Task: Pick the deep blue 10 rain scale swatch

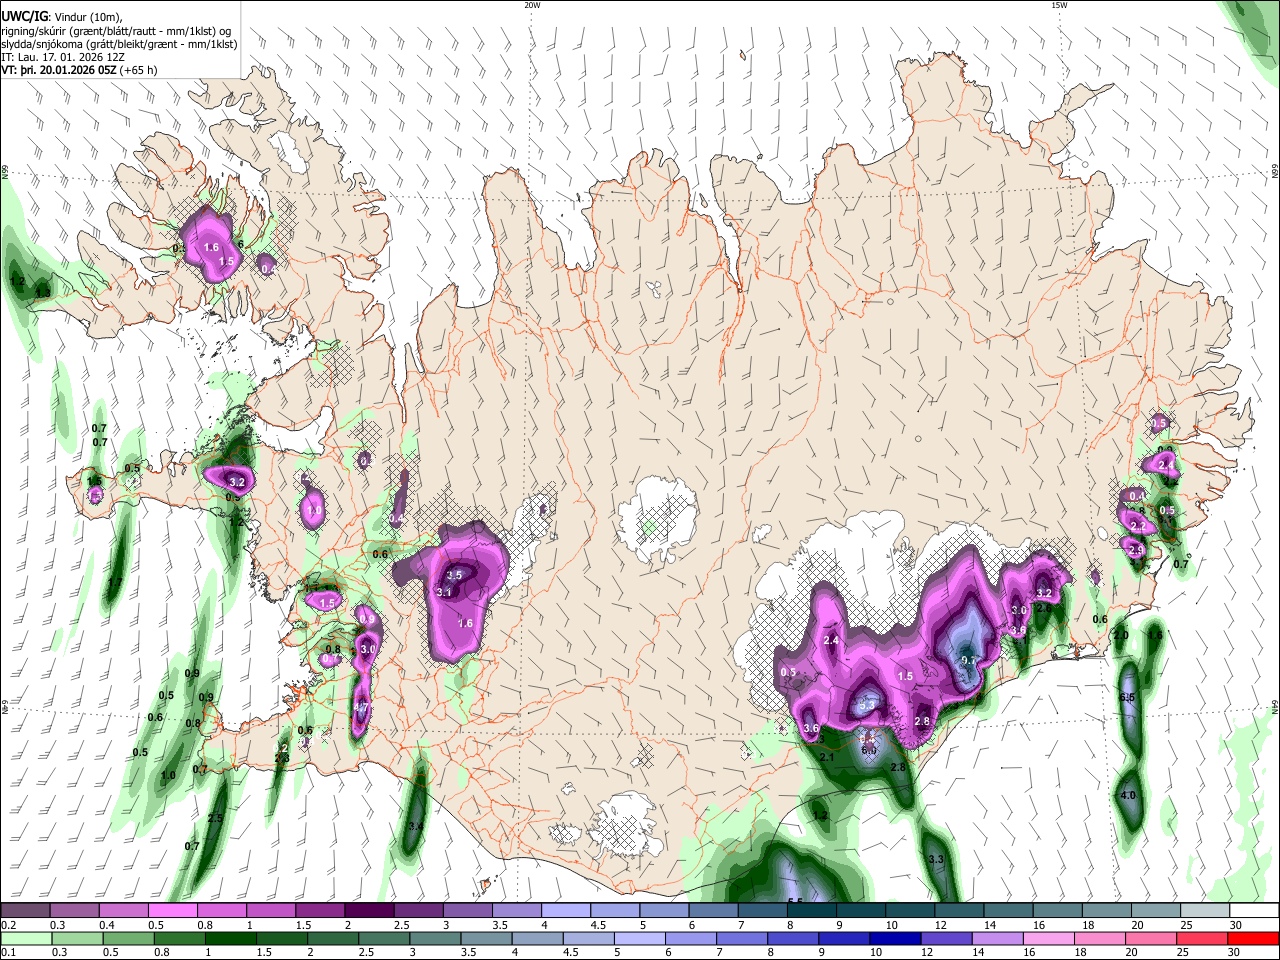Action: click(895, 938)
